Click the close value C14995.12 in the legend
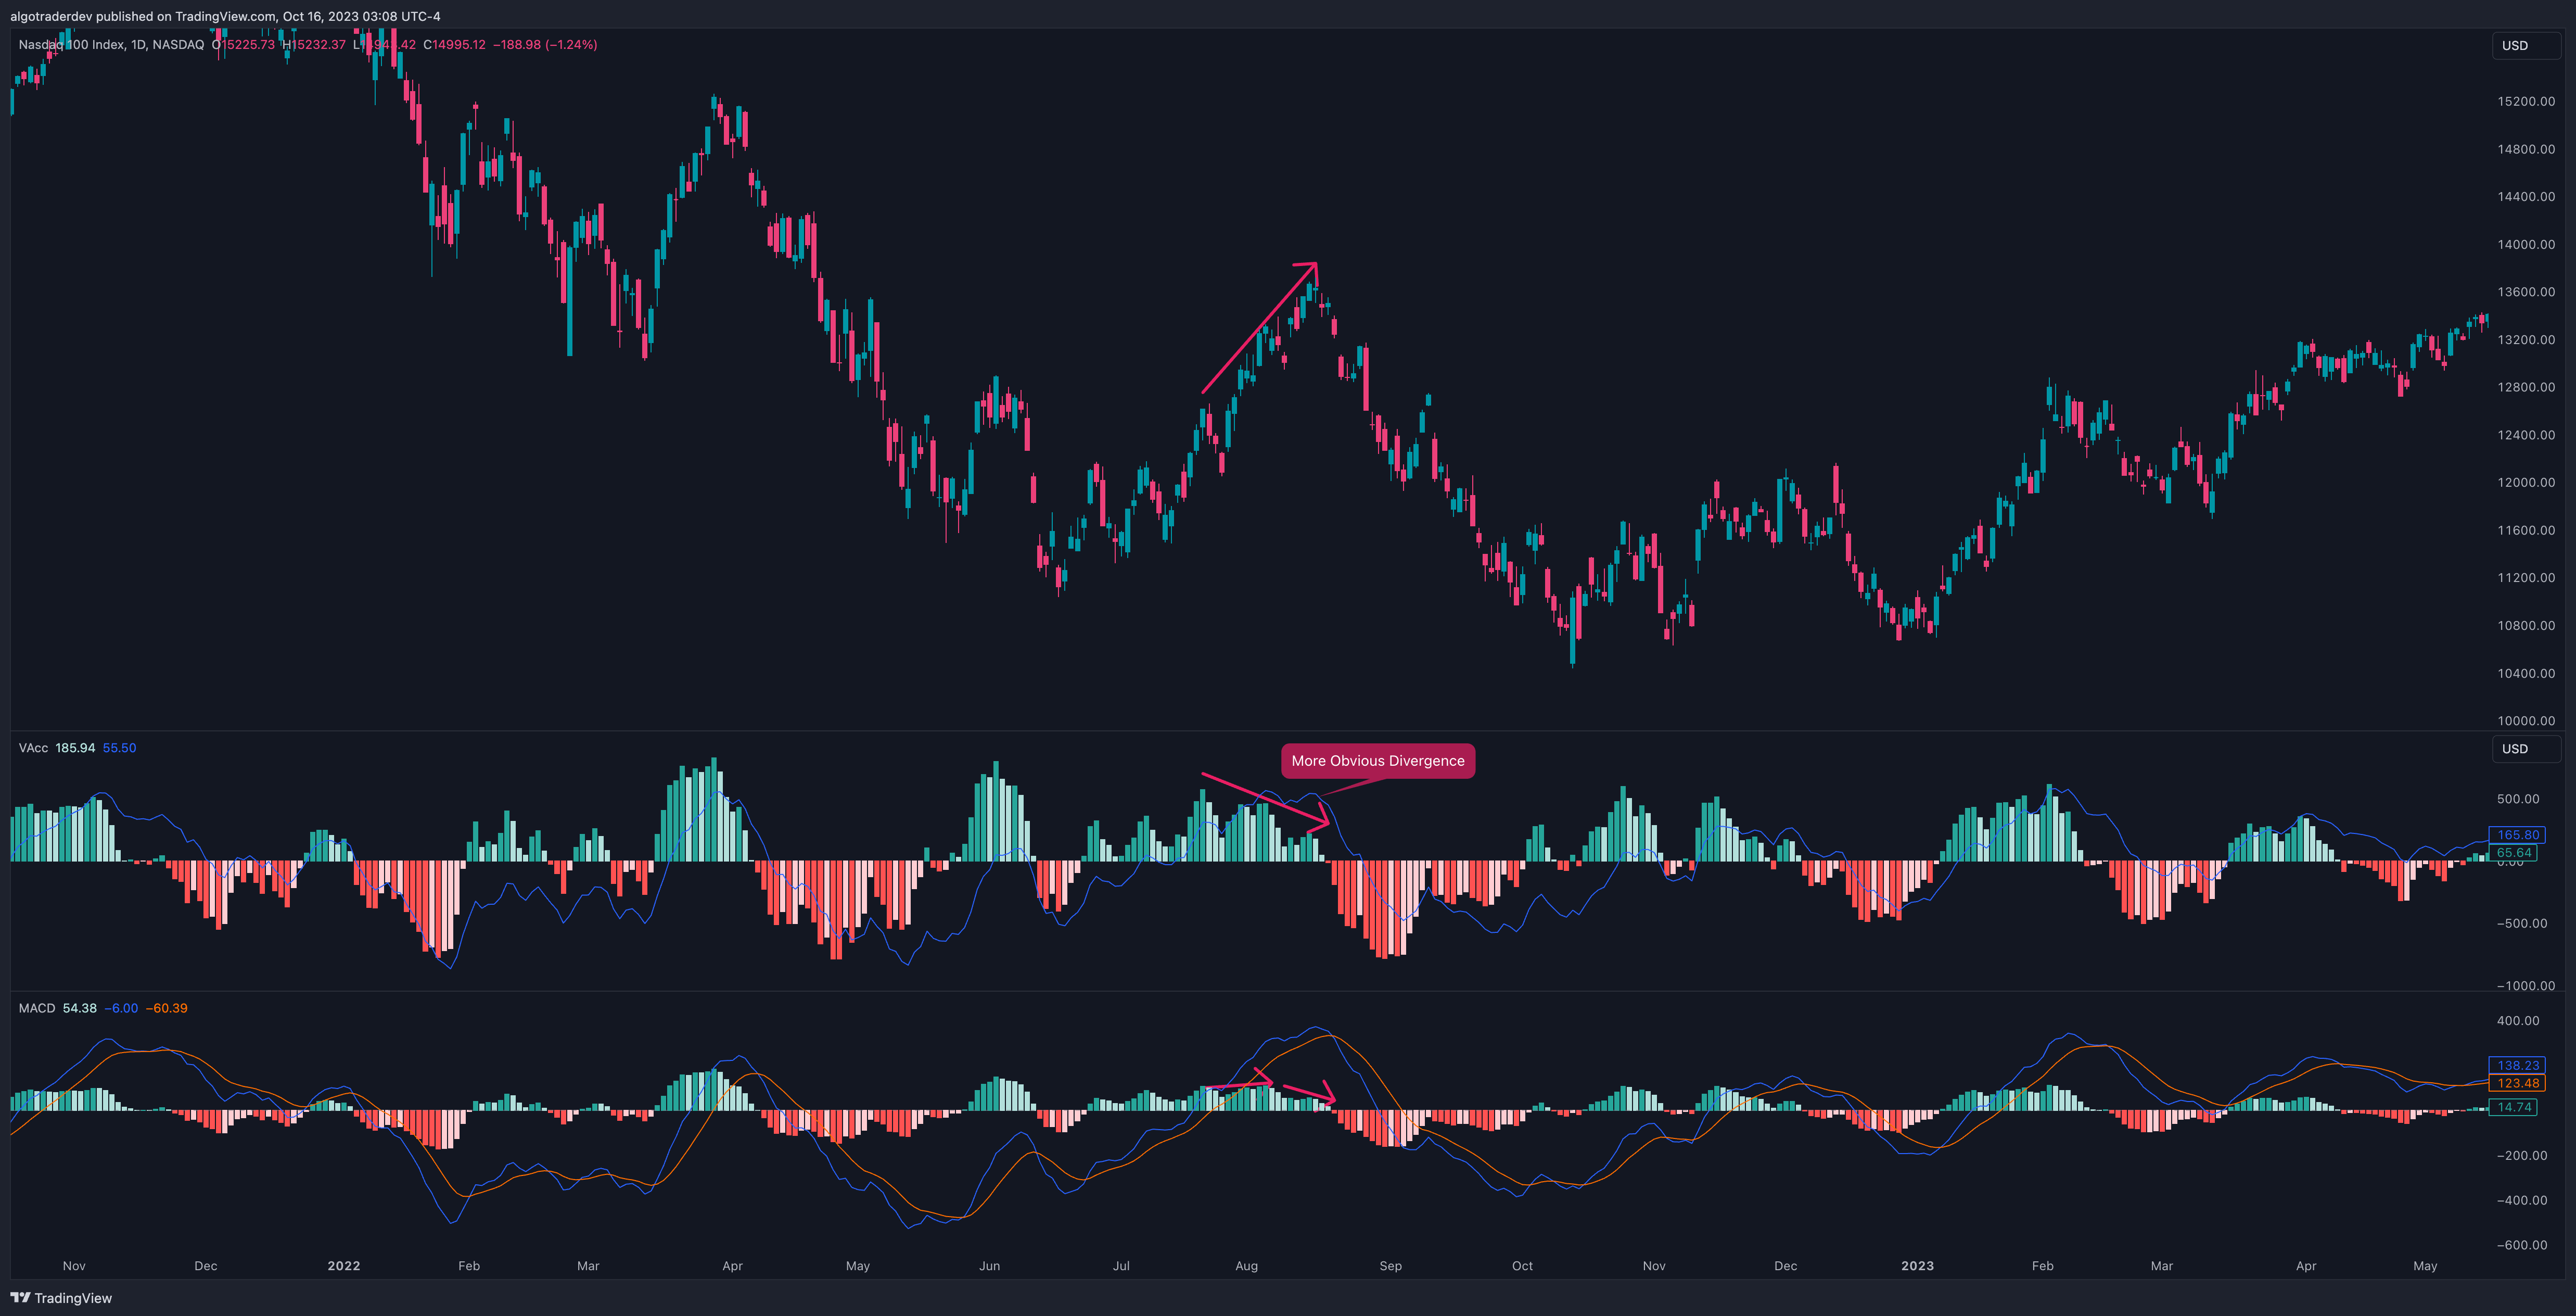 pyautogui.click(x=454, y=45)
